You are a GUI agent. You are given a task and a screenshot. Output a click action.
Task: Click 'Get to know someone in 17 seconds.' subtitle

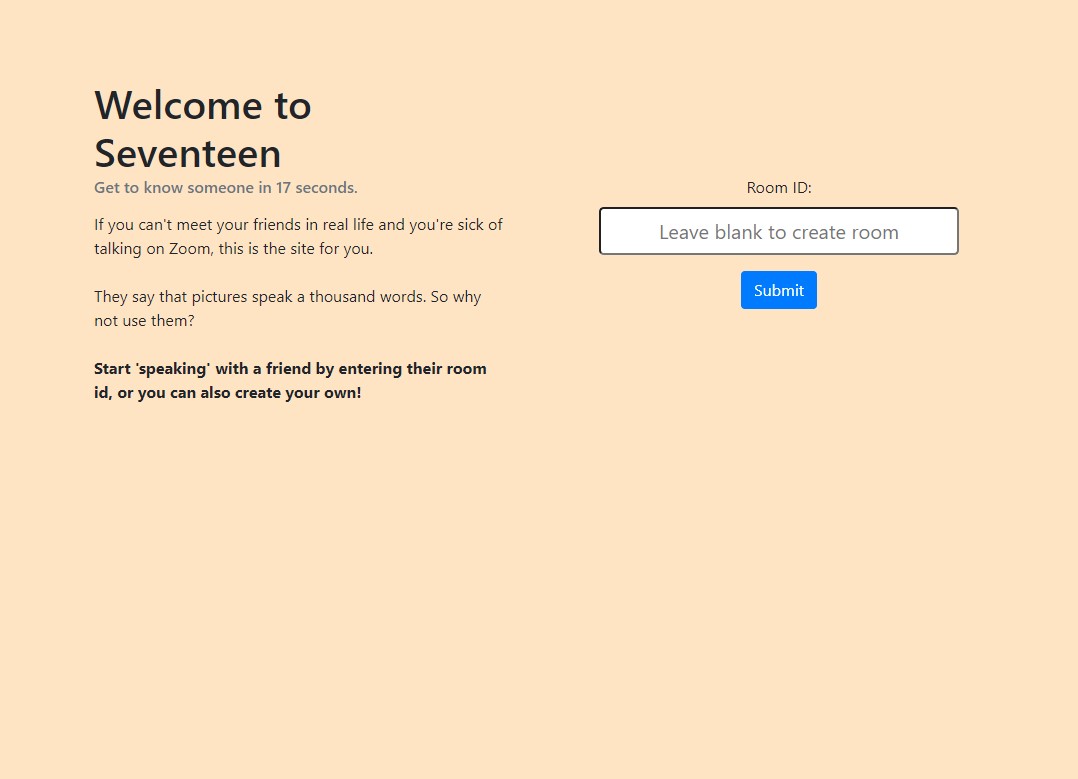pos(226,188)
